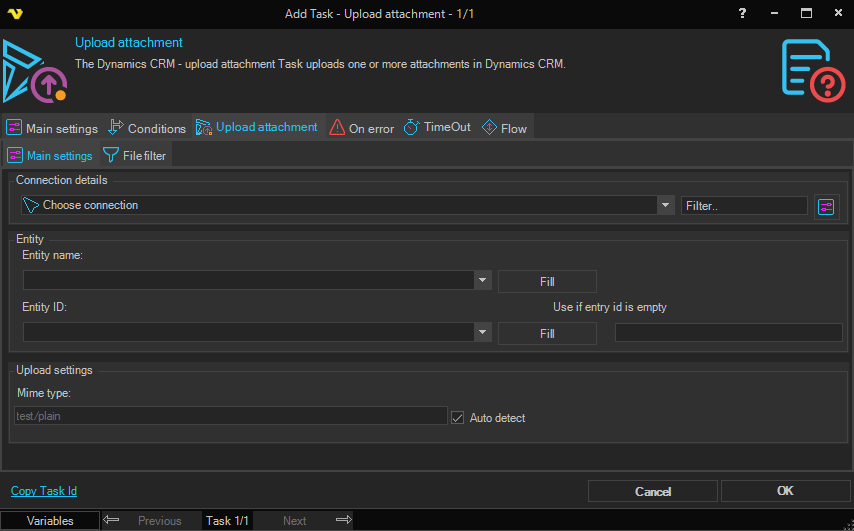This screenshot has width=854, height=531.
Task: Toggle the Auto detect checkbox
Action: click(x=458, y=418)
